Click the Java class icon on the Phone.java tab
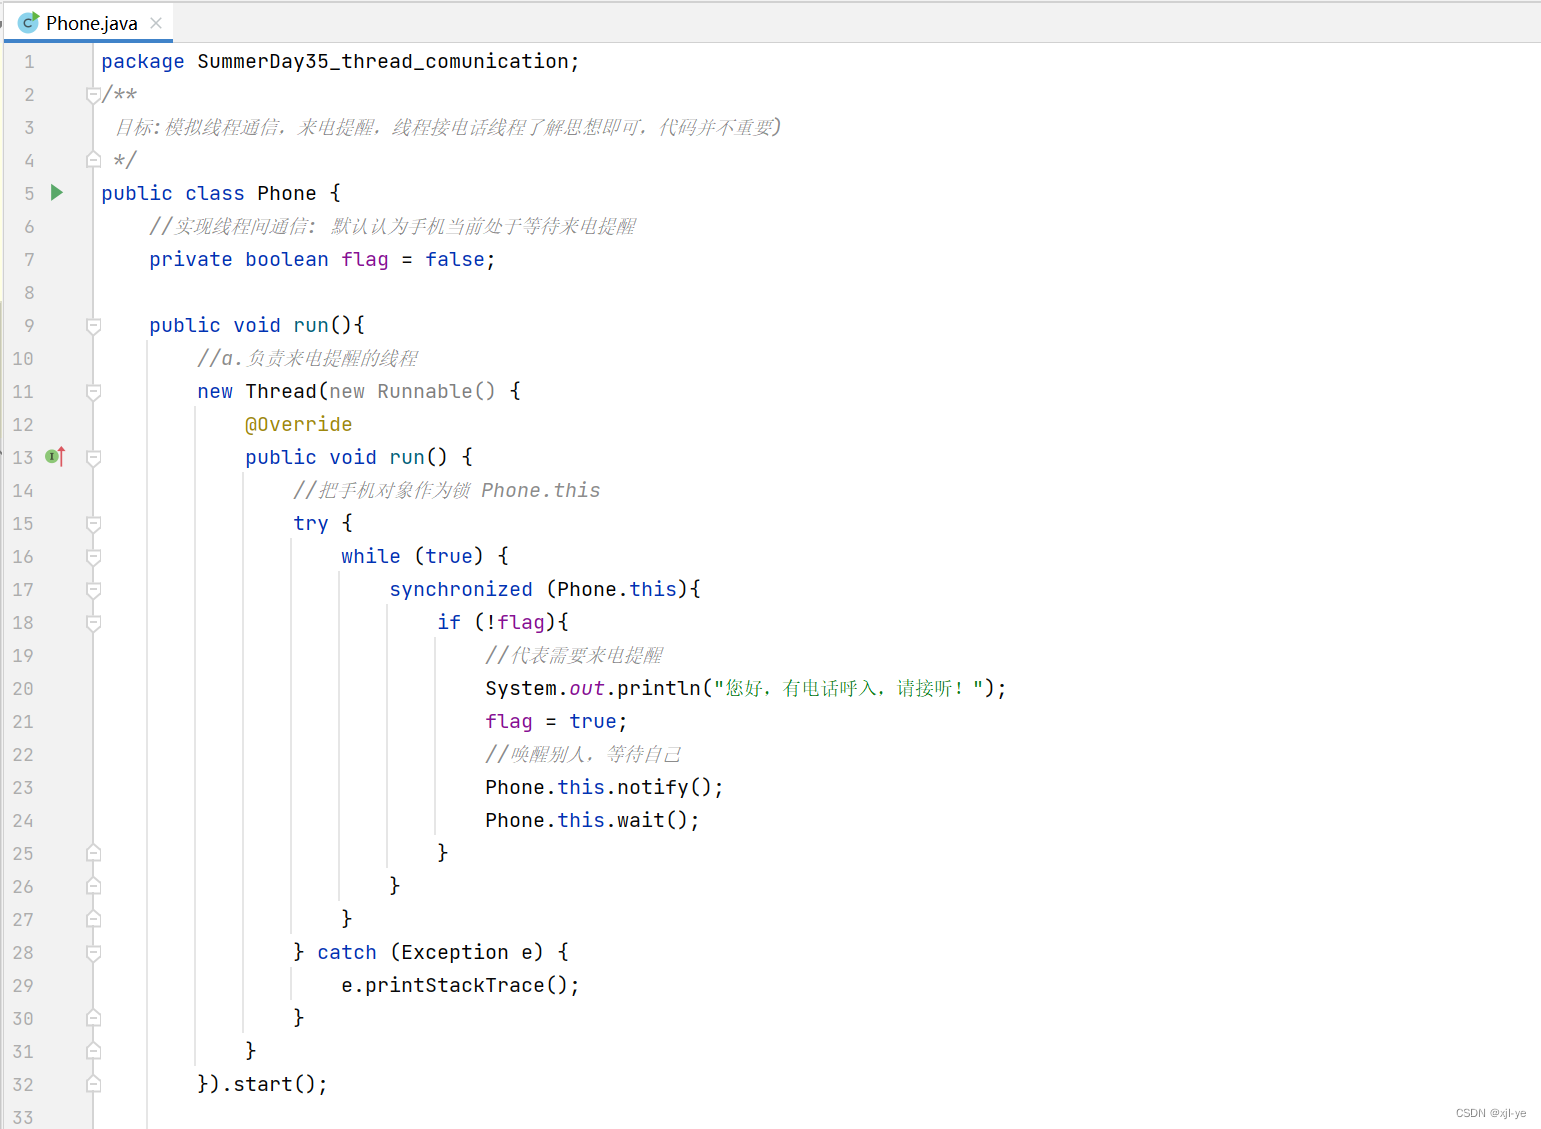 point(29,22)
